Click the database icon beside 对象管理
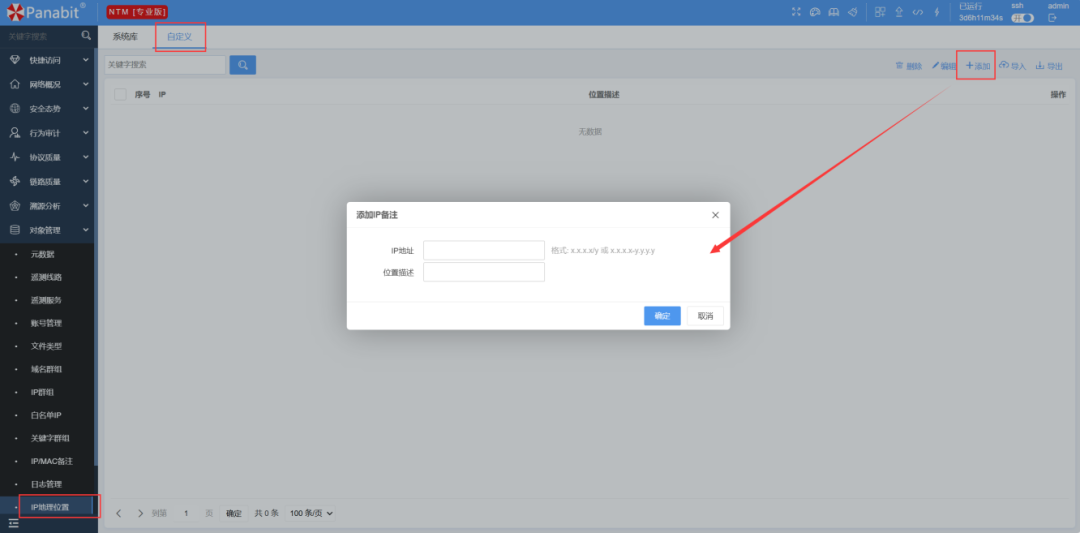Screen dimensions: 1080x533 coord(15,230)
